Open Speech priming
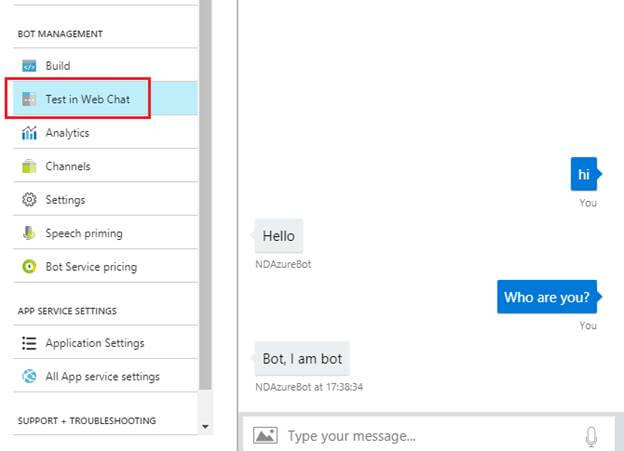 tap(105, 233)
